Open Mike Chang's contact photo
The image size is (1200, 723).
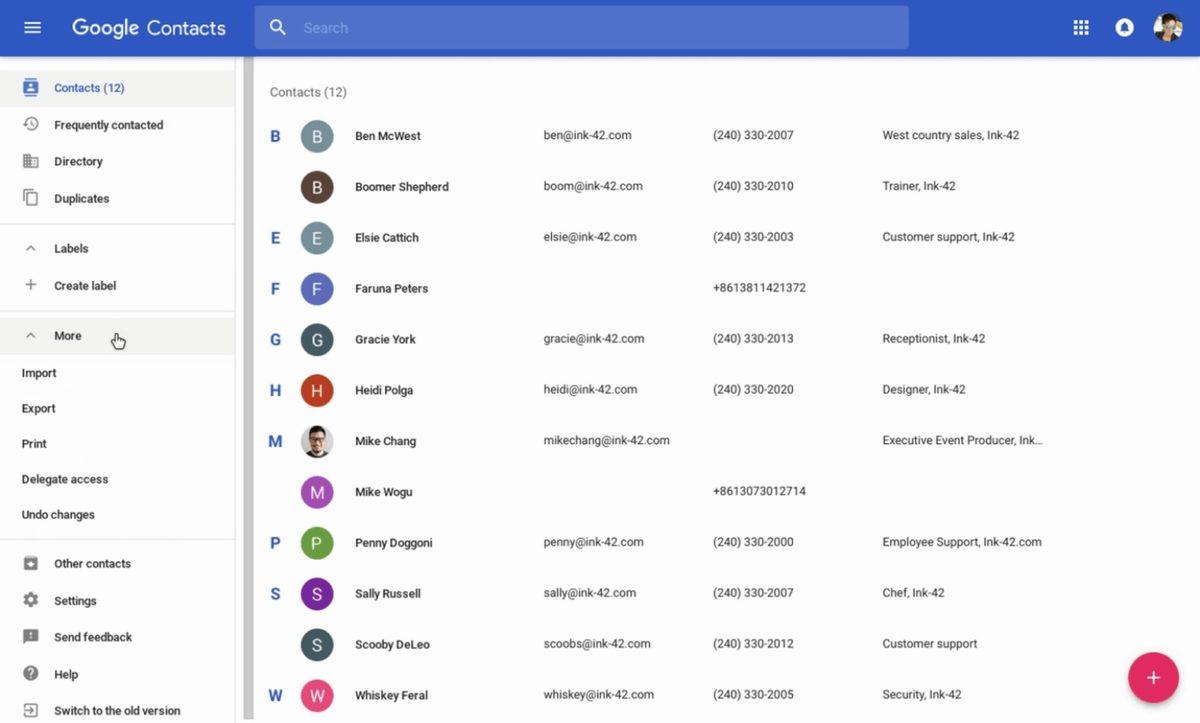(317, 441)
